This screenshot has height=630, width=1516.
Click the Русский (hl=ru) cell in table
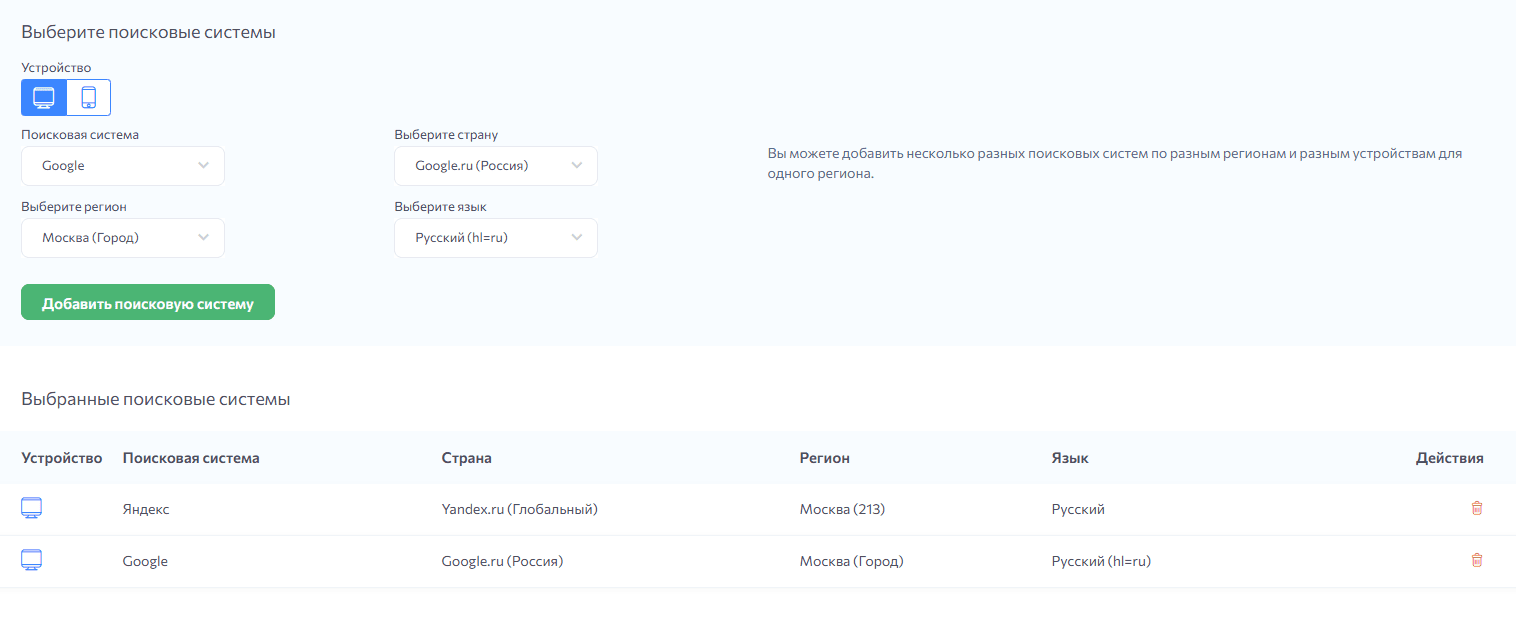pyautogui.click(x=1101, y=561)
